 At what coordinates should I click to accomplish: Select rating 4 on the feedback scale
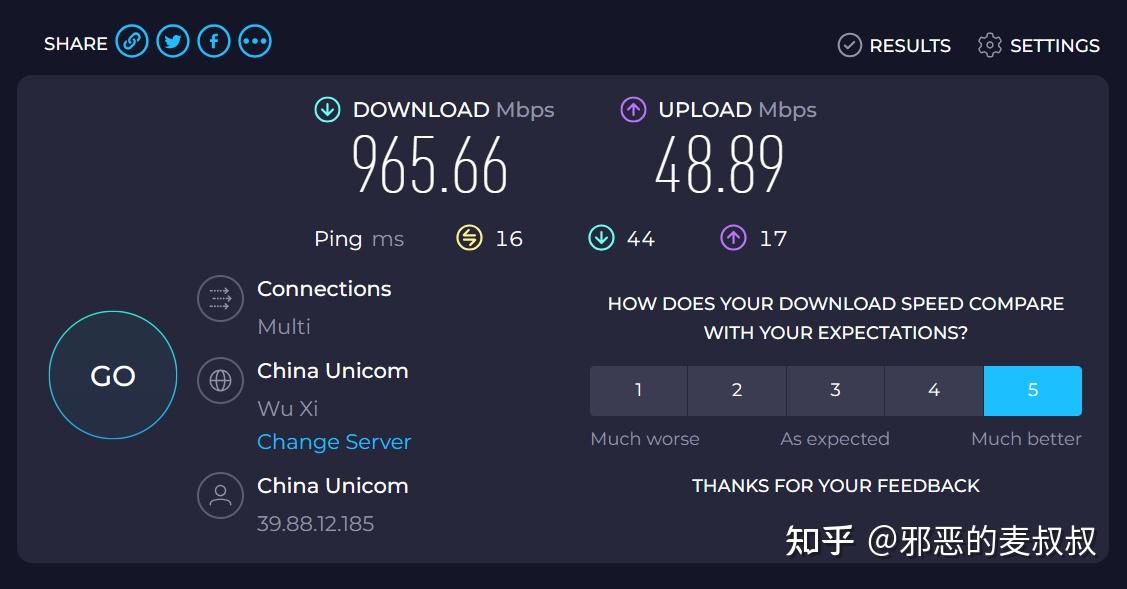coord(934,390)
